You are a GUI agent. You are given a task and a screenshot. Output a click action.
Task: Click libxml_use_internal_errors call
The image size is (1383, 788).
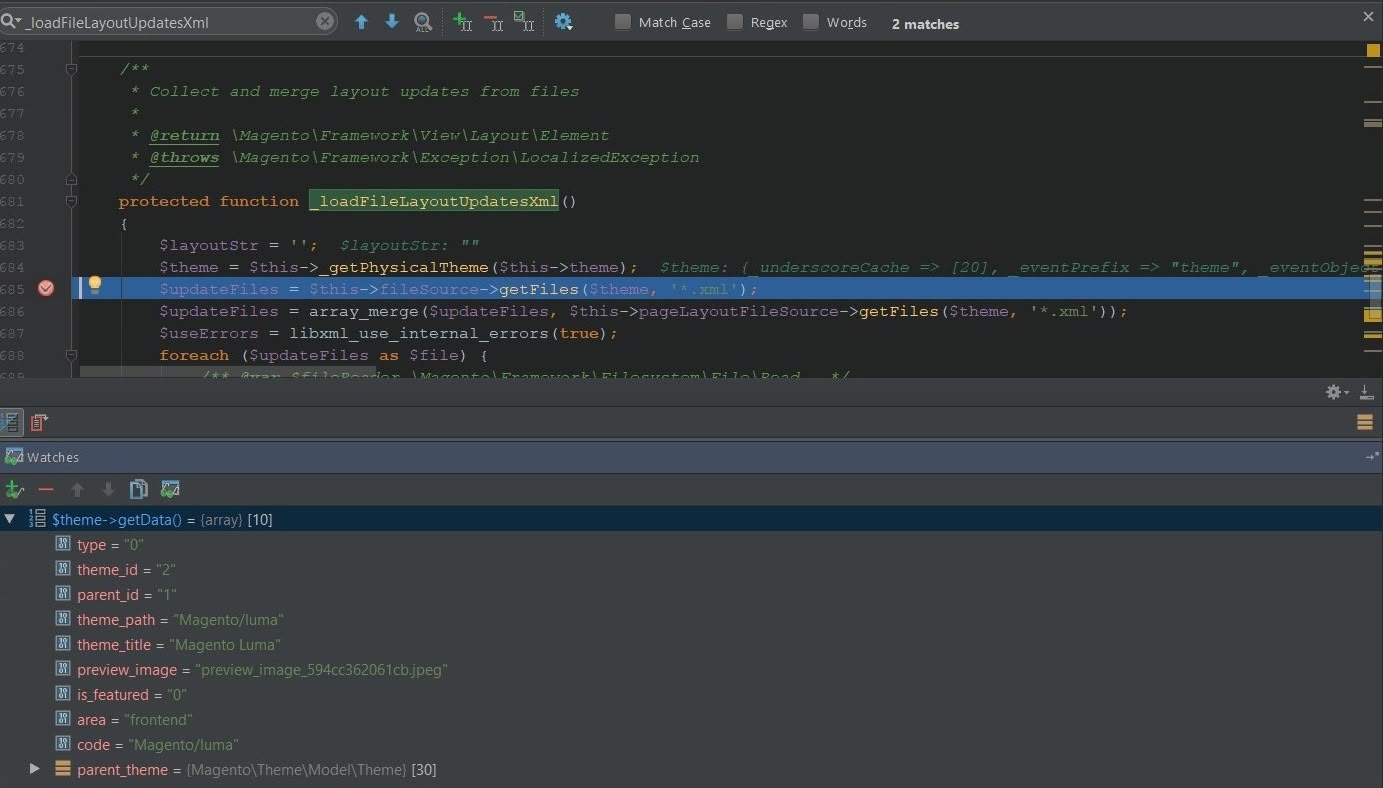pos(419,333)
